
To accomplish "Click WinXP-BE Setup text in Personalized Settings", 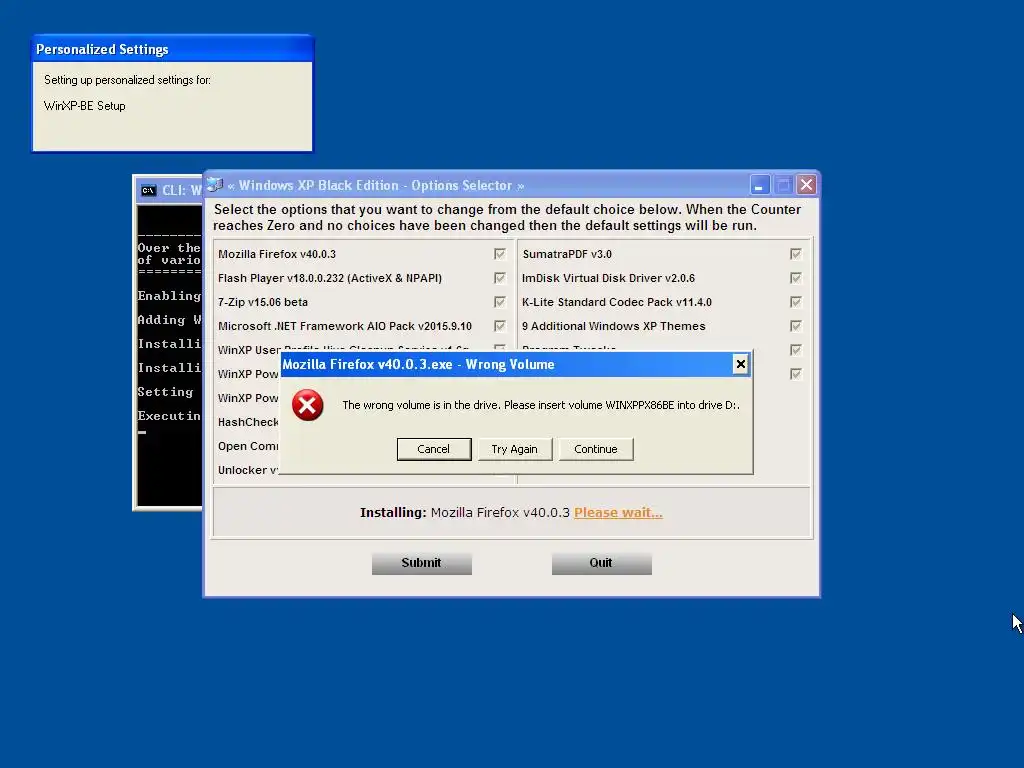I will pyautogui.click(x=84, y=106).
